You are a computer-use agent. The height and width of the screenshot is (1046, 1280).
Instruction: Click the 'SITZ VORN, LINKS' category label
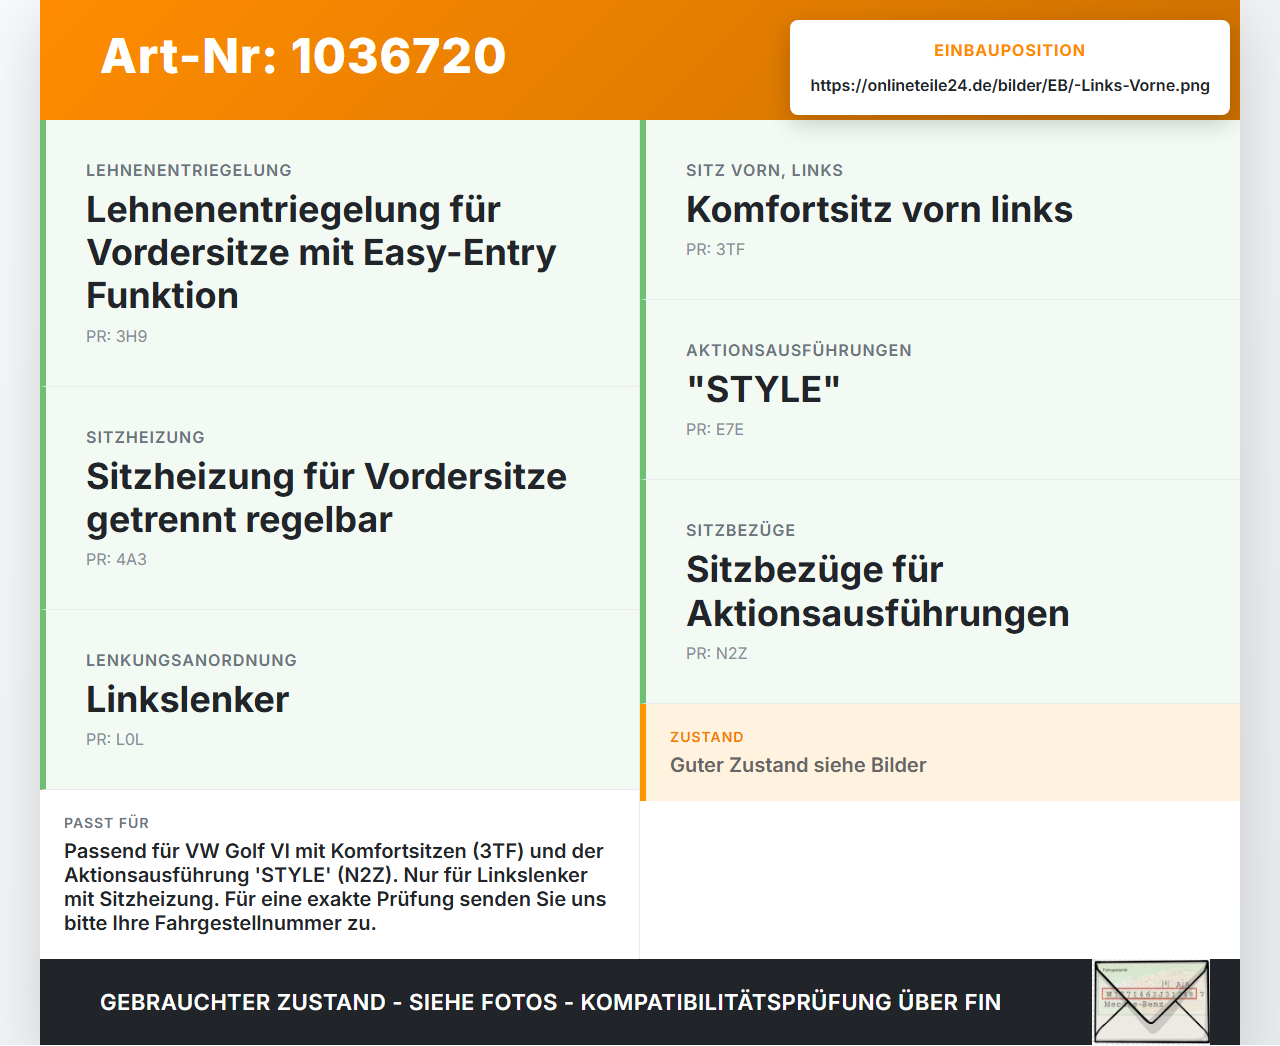pos(765,170)
